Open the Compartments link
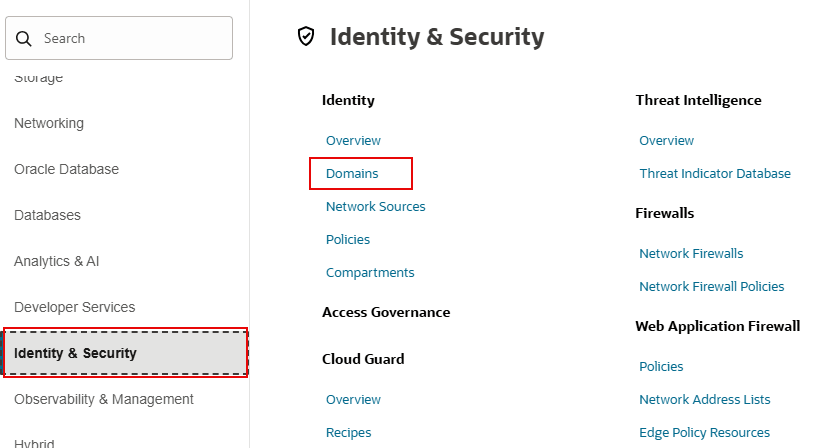Screen dimensions: 826x448 369,272
